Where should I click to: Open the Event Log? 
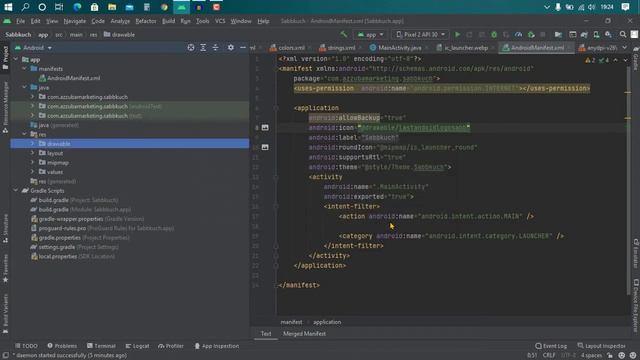pos(551,346)
